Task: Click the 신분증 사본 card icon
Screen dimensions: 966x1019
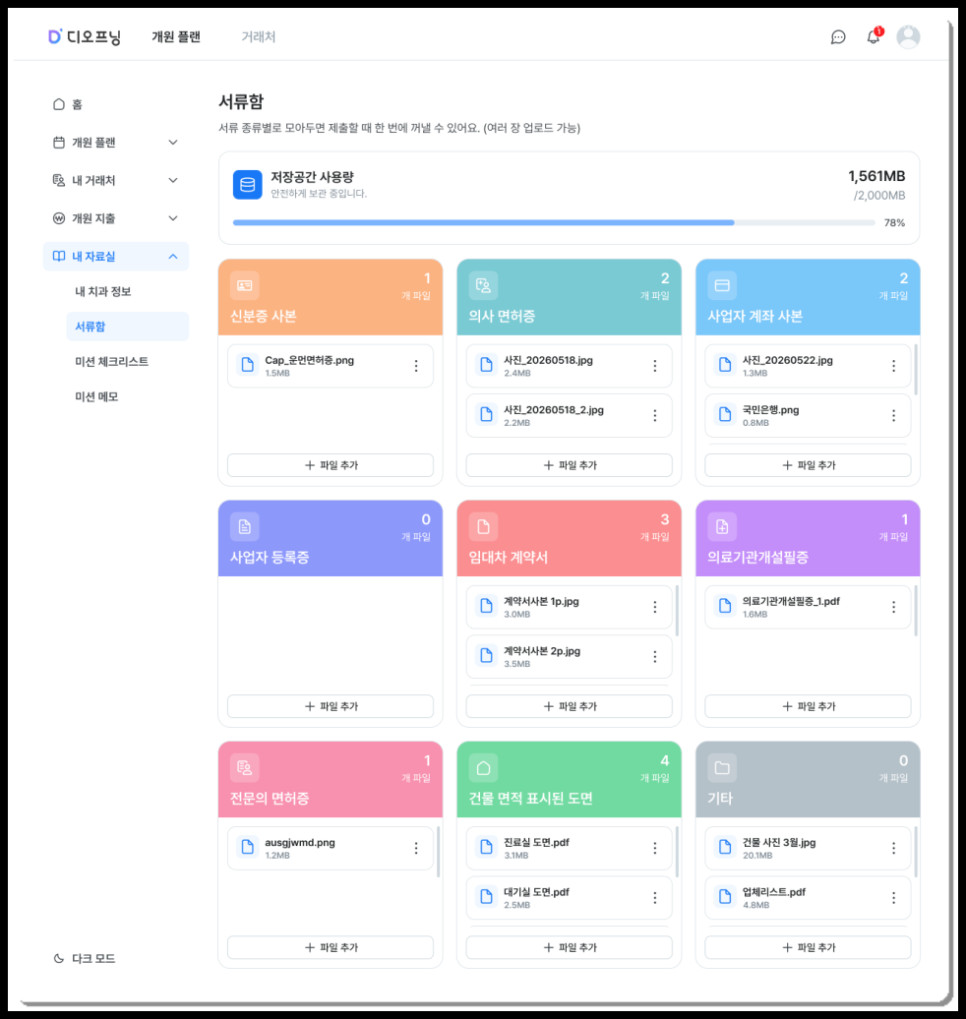Action: point(244,285)
